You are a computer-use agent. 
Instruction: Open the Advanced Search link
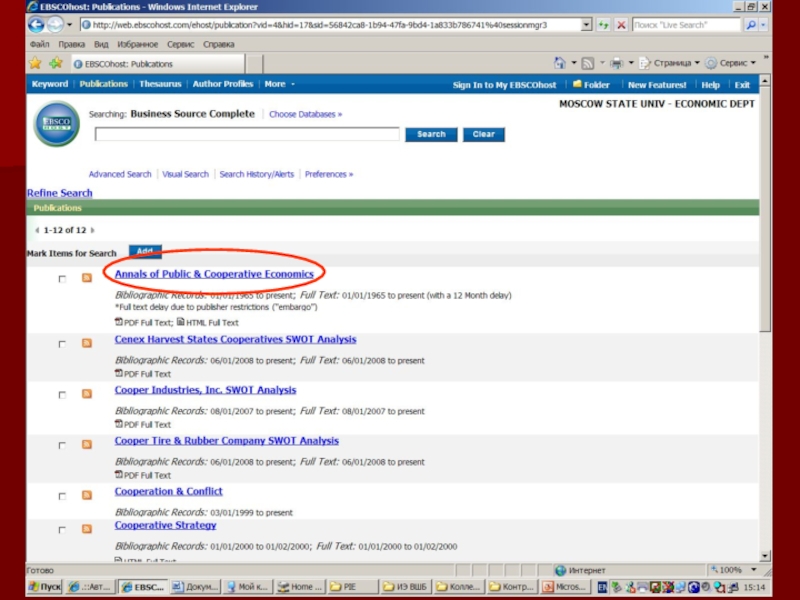coord(120,174)
